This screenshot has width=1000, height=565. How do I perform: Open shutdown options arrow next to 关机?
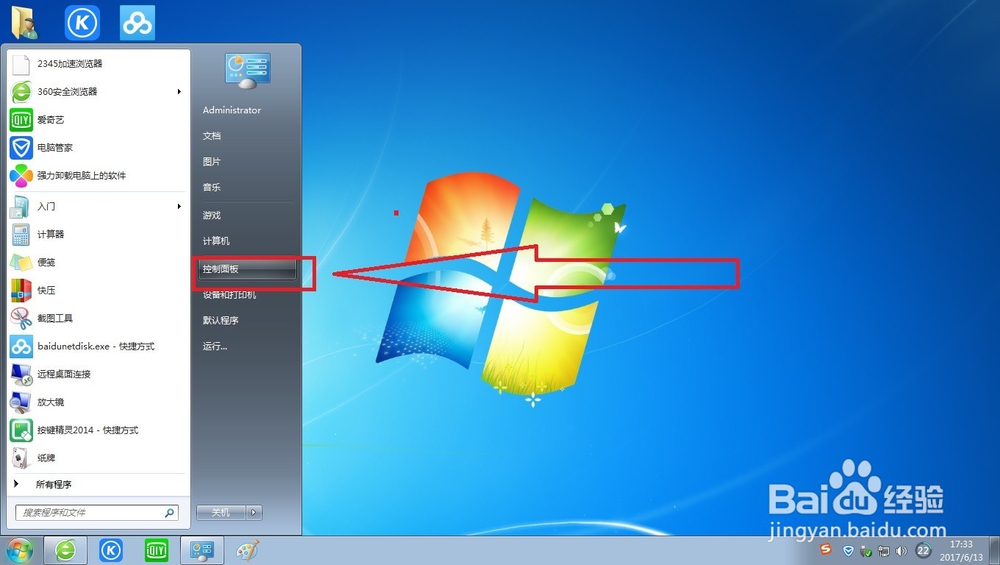(x=254, y=512)
